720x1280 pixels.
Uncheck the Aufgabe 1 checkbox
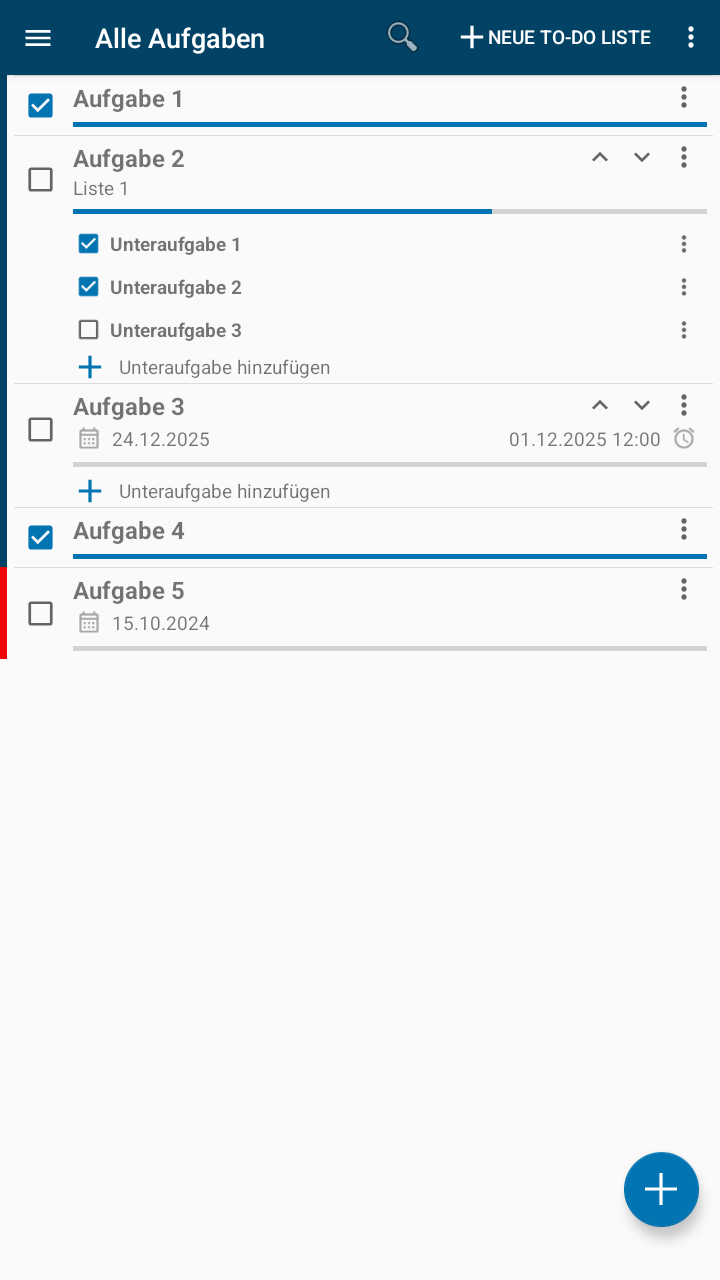40,105
